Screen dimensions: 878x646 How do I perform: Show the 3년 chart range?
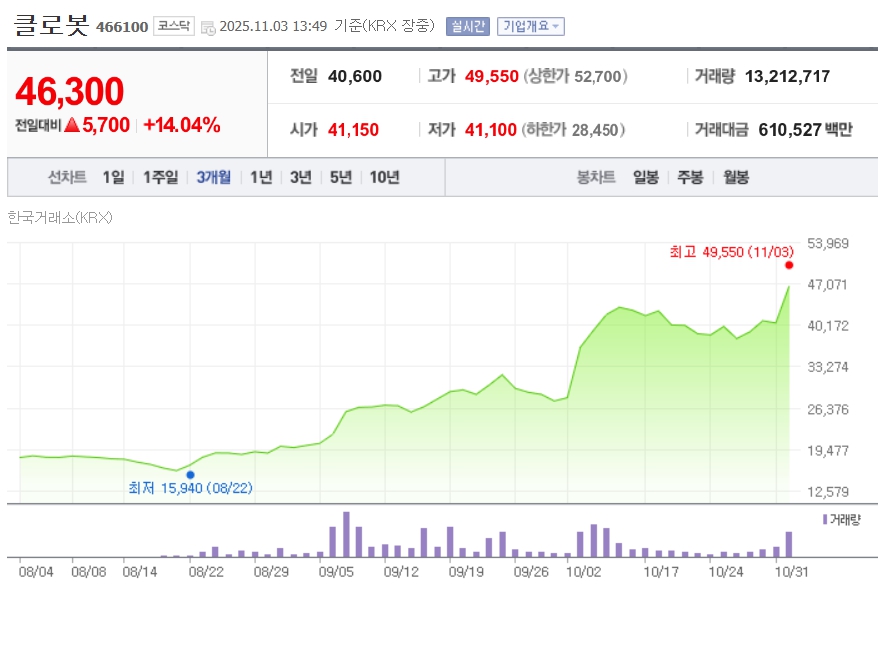(x=300, y=177)
